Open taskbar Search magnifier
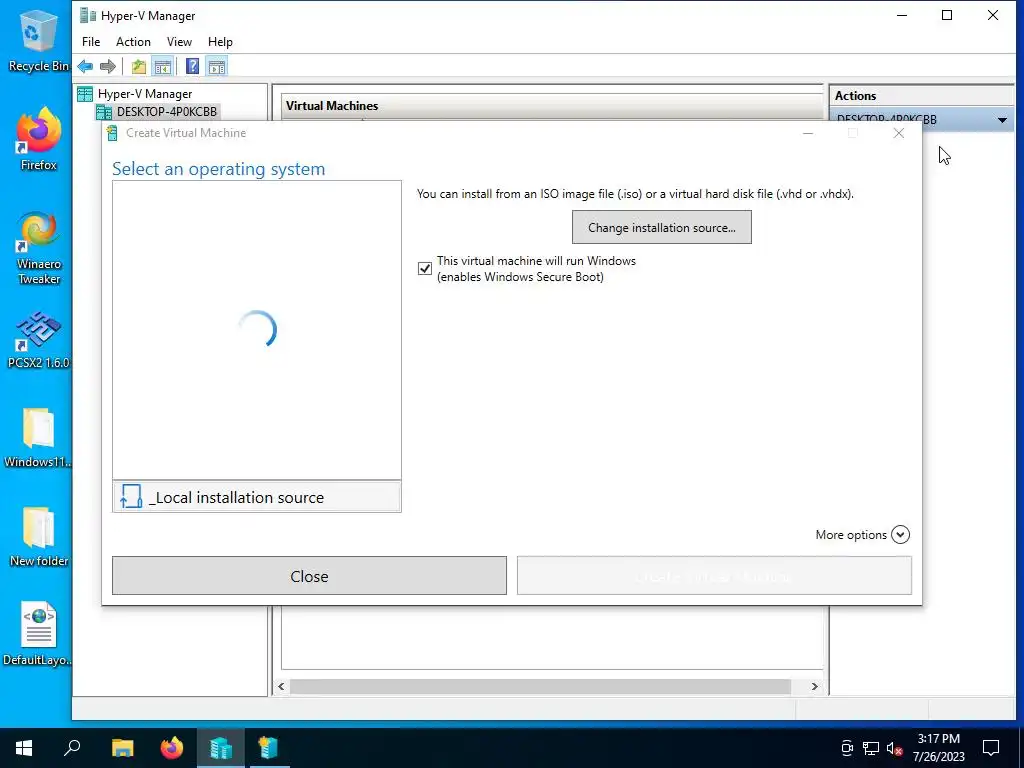Viewport: 1024px width, 768px height. click(72, 748)
